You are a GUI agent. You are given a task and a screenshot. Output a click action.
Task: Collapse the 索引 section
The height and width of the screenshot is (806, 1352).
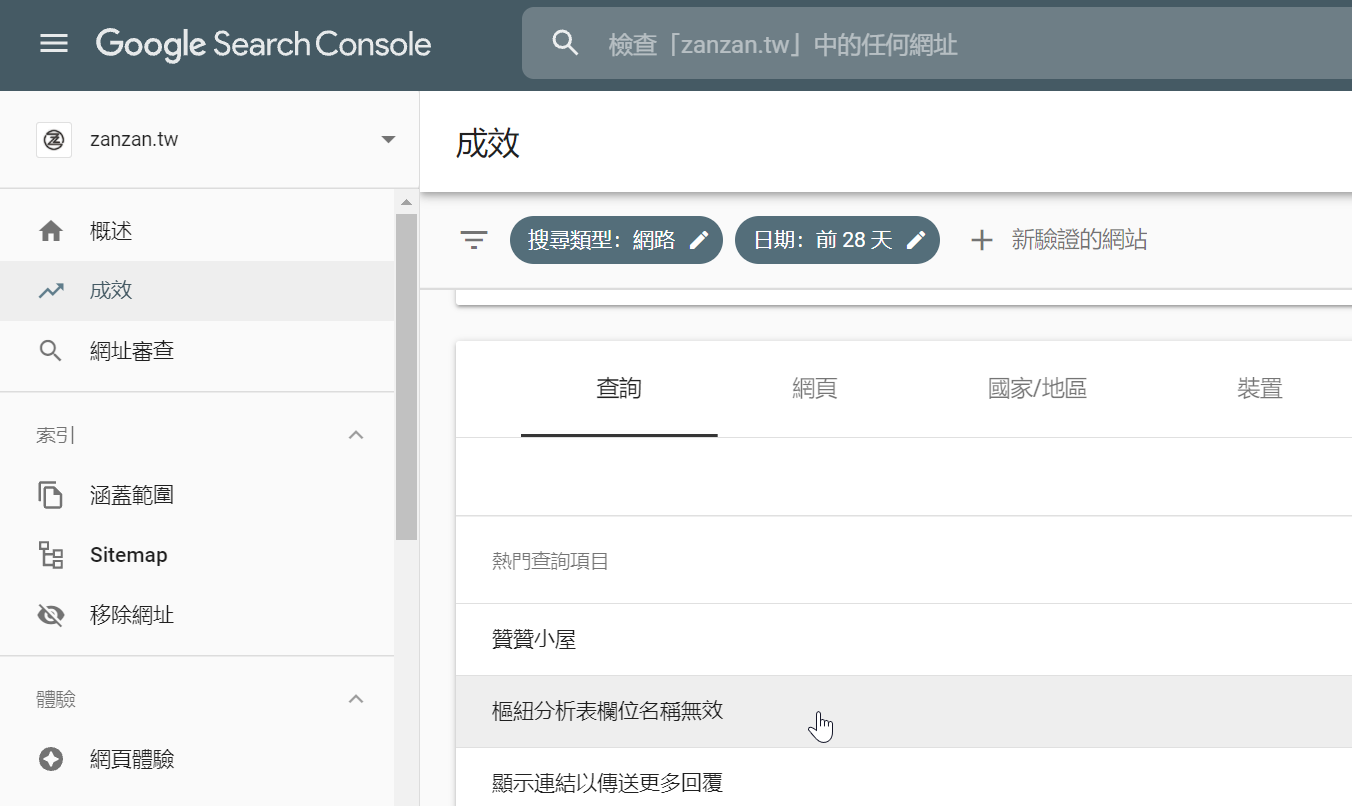point(355,435)
